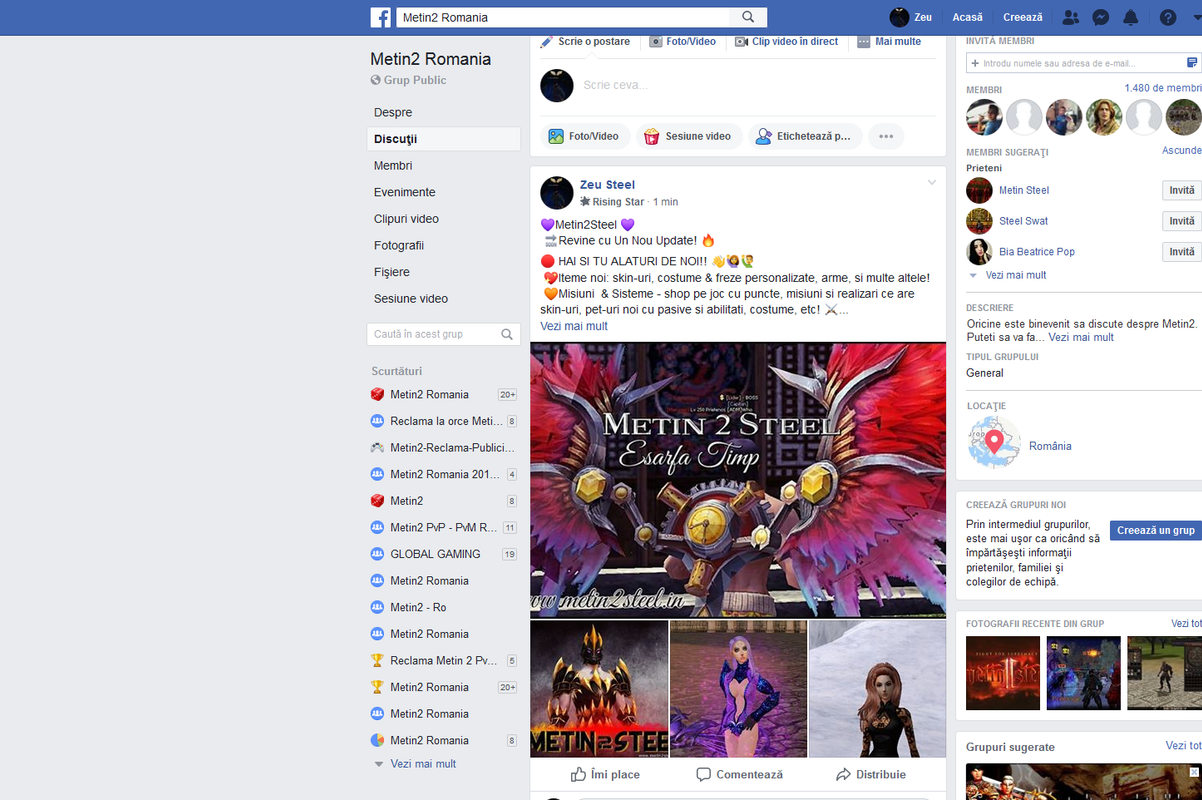Open Acasă in top bar
1202x800 pixels.
click(967, 17)
